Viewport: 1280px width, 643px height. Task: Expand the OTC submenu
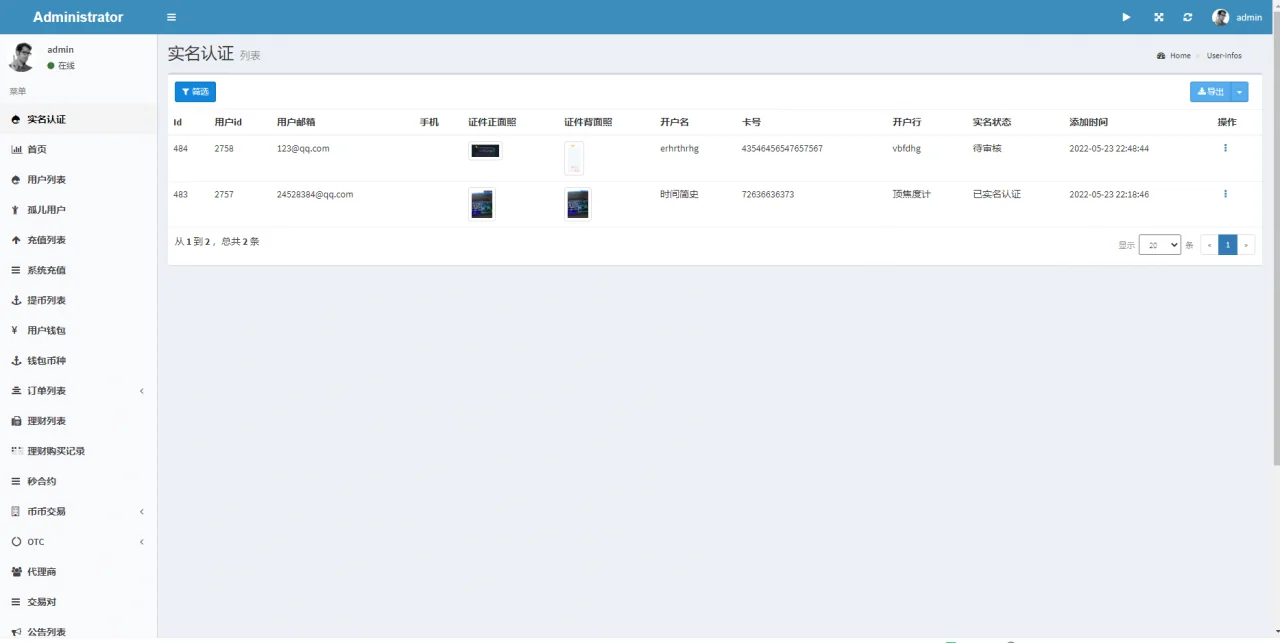click(x=141, y=542)
